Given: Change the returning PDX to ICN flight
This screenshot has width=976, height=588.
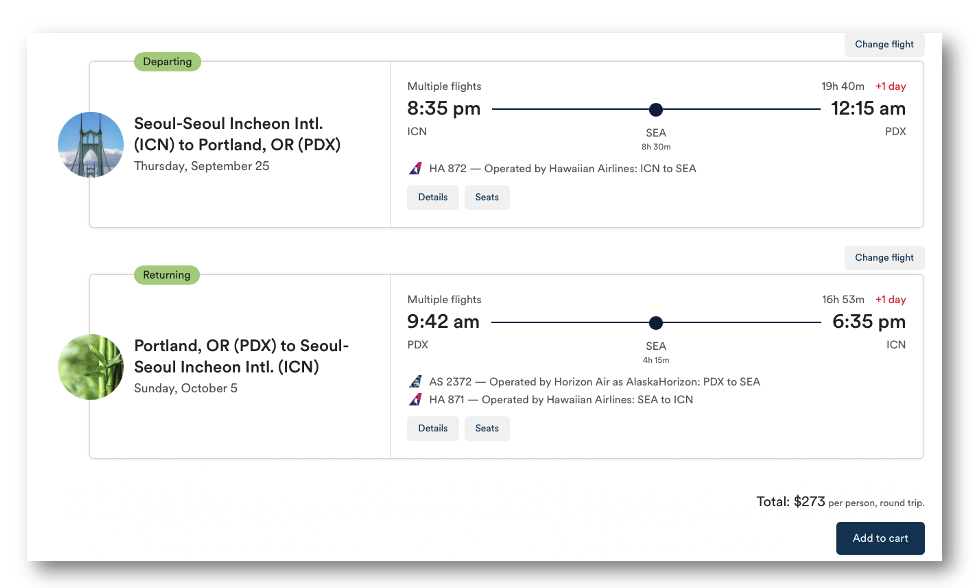Looking at the screenshot, I should click(884, 258).
